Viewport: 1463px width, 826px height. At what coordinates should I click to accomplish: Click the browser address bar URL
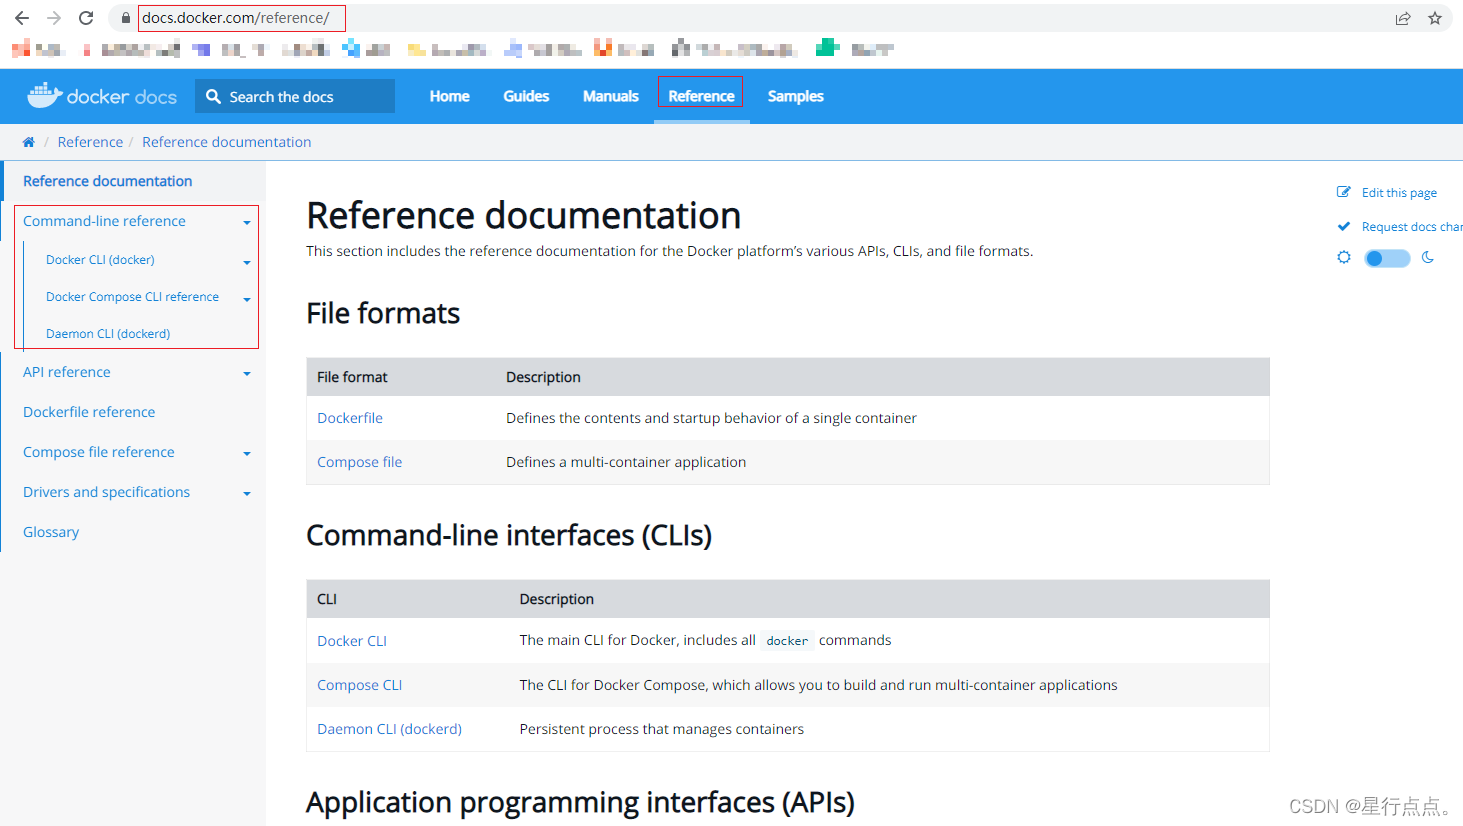point(236,18)
